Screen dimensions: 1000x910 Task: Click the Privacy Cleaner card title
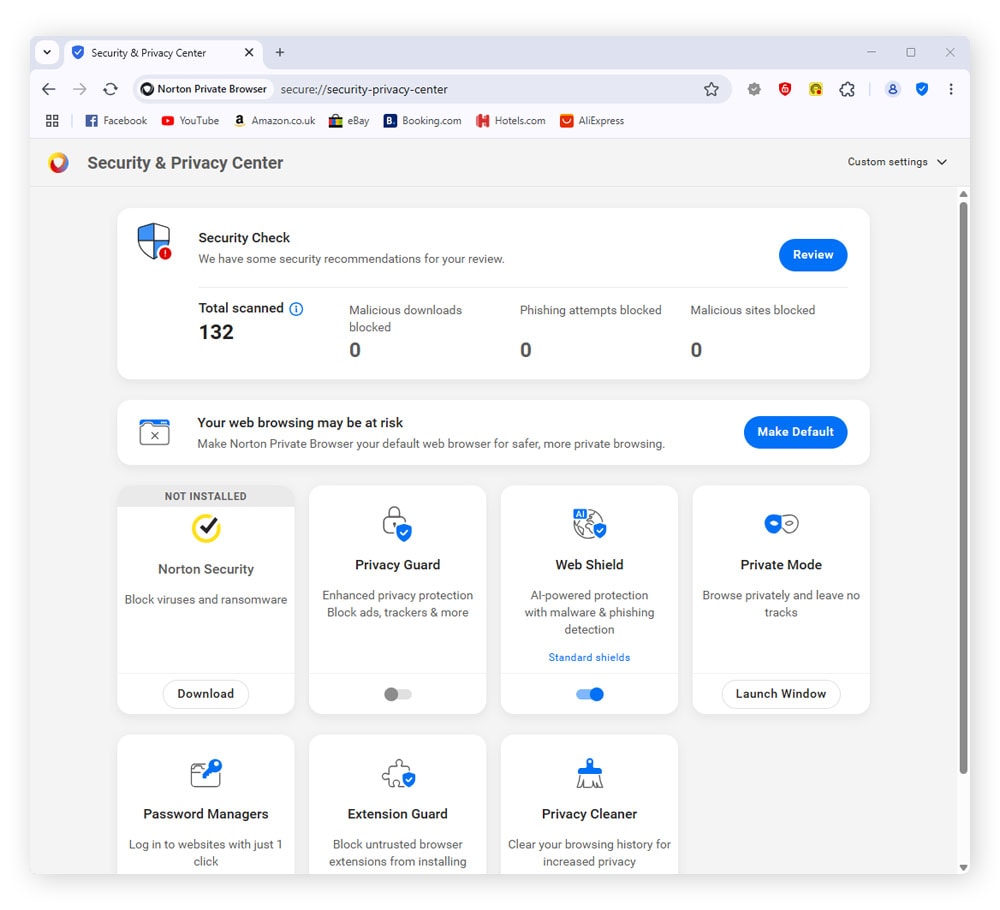589,814
